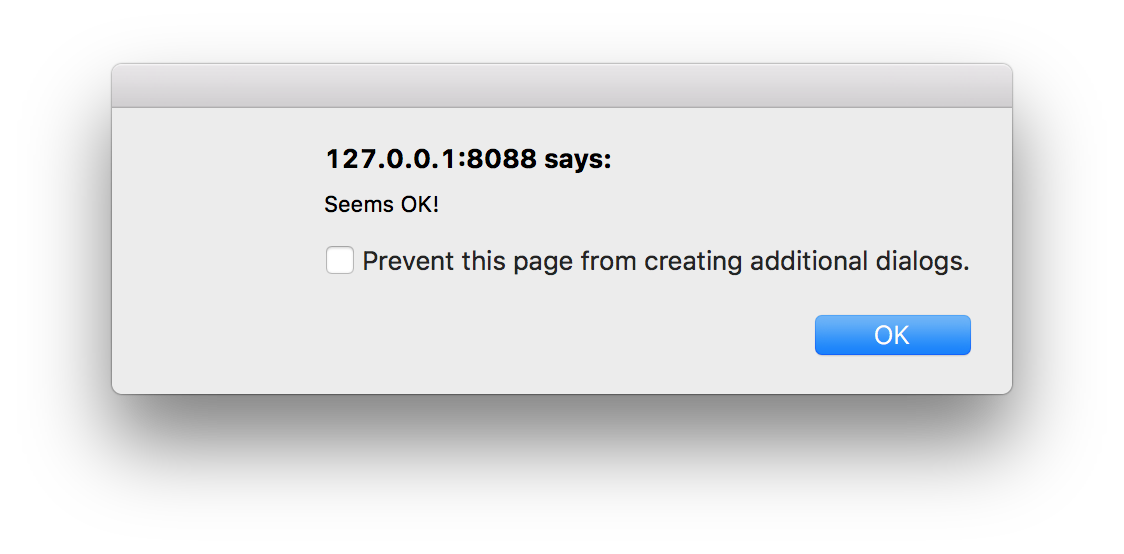Click the blue OK button
This screenshot has height=554, width=1124.
892,335
